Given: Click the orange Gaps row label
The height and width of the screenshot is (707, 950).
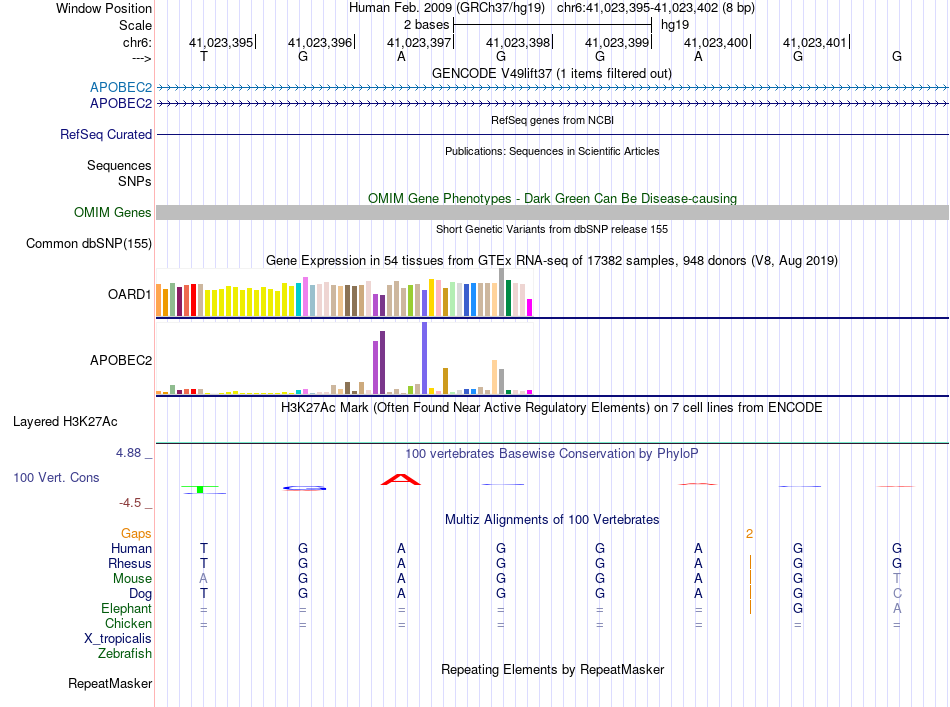Looking at the screenshot, I should pyautogui.click(x=136, y=533).
